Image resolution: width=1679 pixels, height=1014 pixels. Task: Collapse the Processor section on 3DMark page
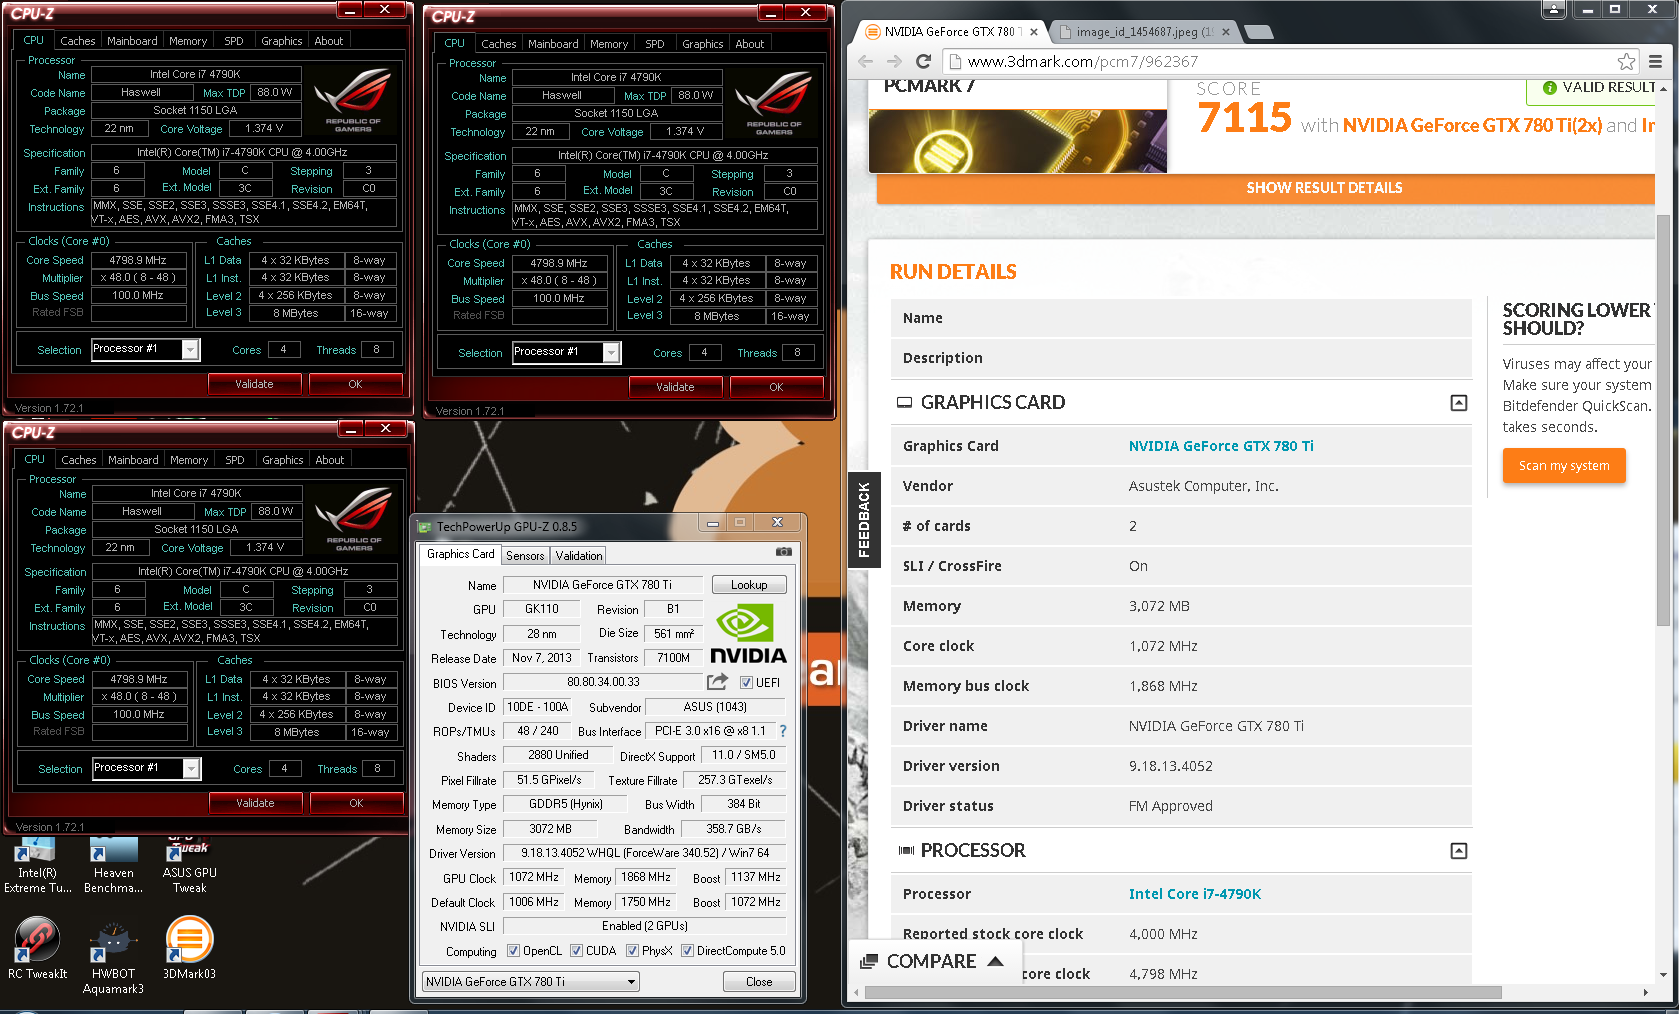pyautogui.click(x=1459, y=850)
